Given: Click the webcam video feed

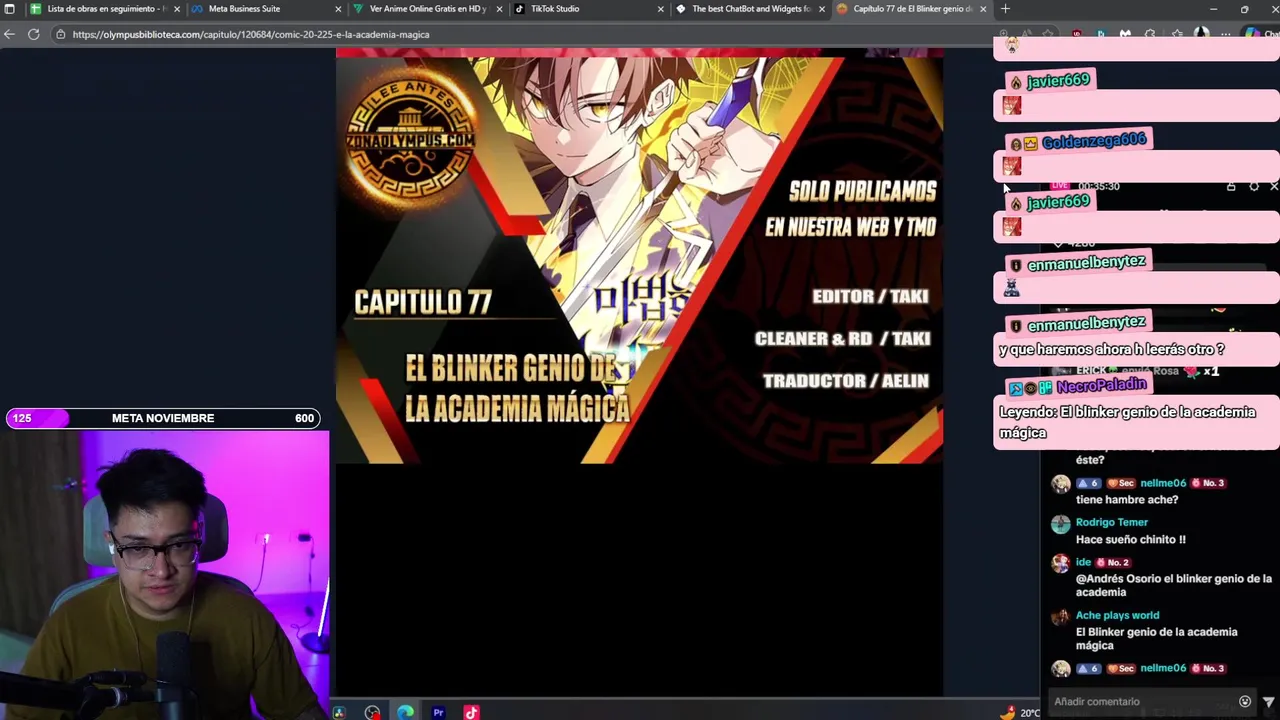Looking at the screenshot, I should pyautogui.click(x=165, y=575).
